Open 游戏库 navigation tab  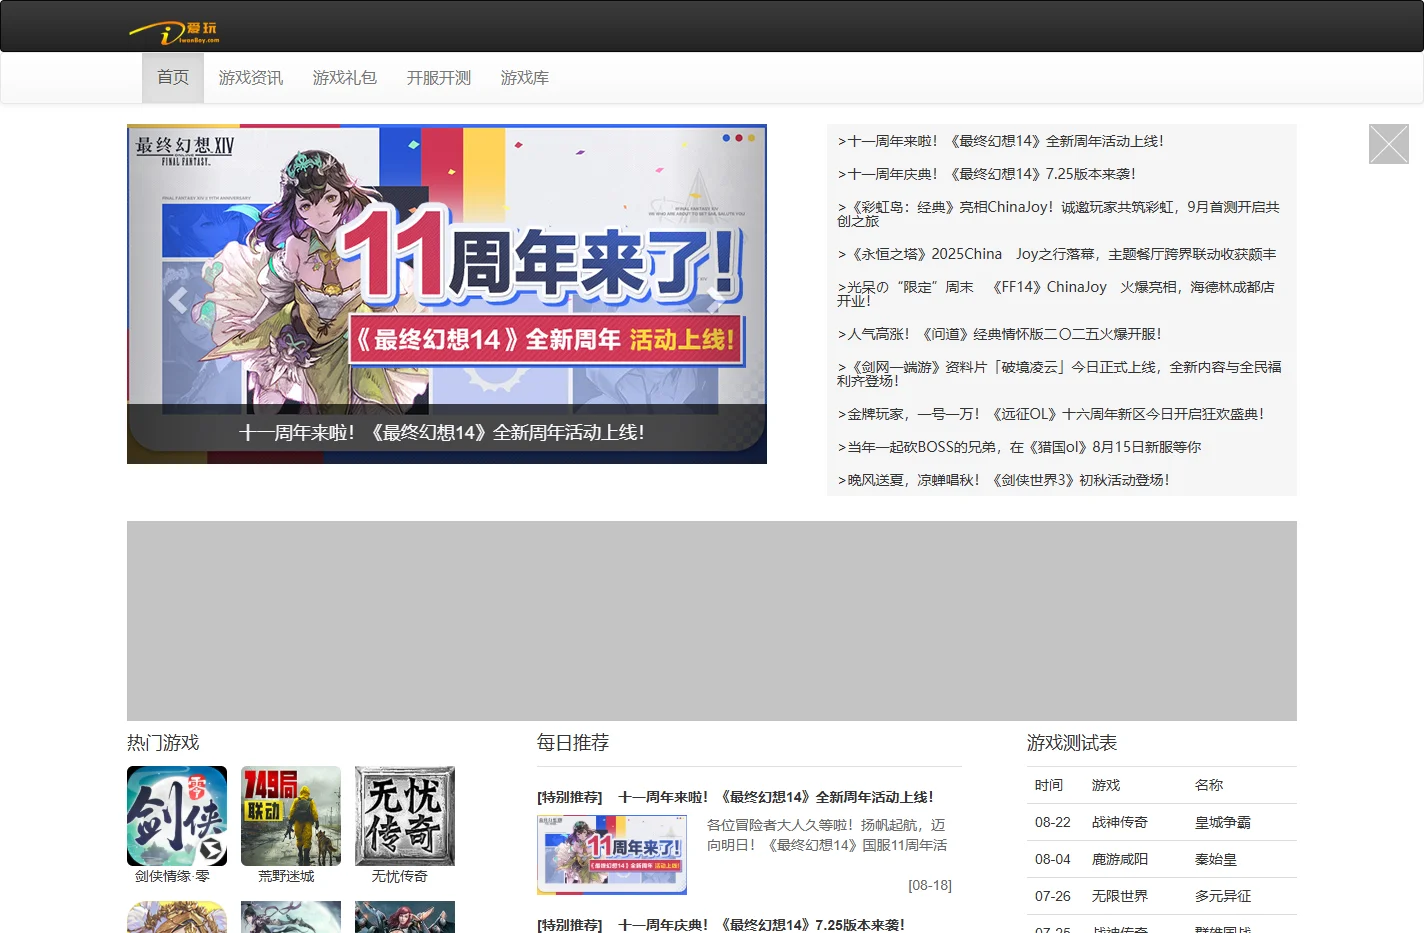(x=525, y=77)
